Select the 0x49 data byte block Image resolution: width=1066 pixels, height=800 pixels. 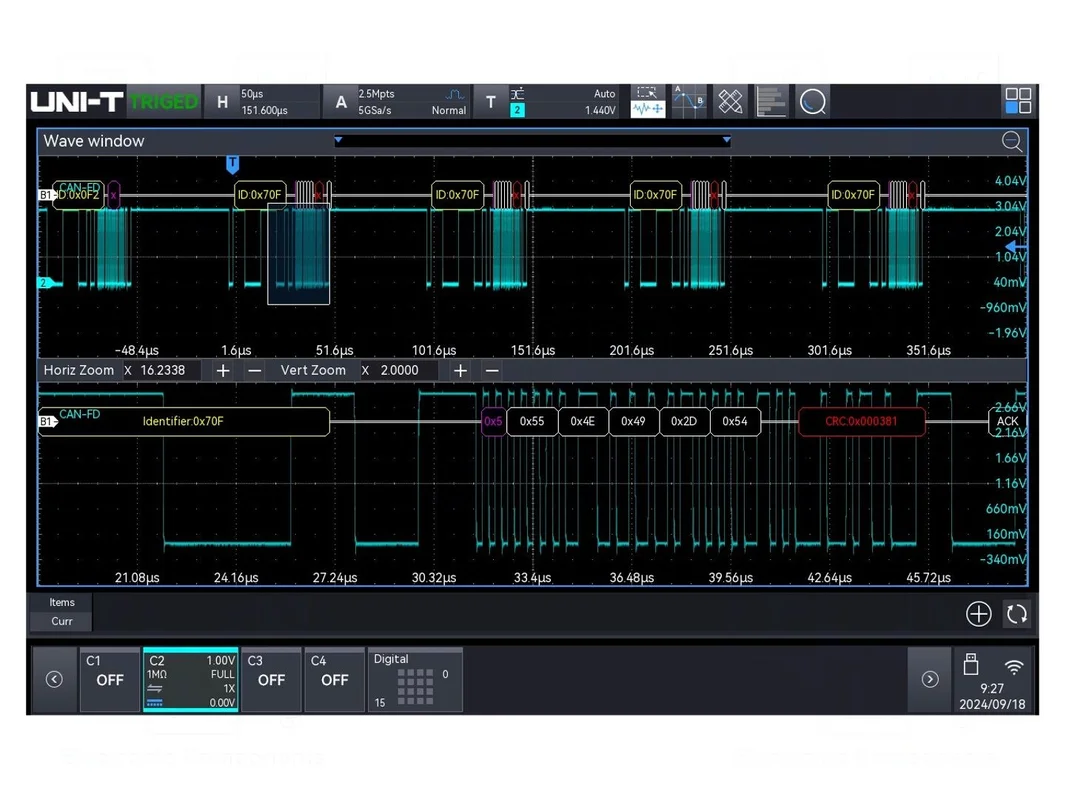point(633,421)
